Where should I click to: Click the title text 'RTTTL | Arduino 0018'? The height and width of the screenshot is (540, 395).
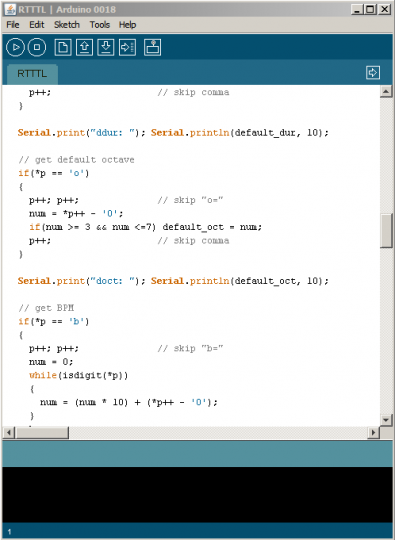[67, 9]
